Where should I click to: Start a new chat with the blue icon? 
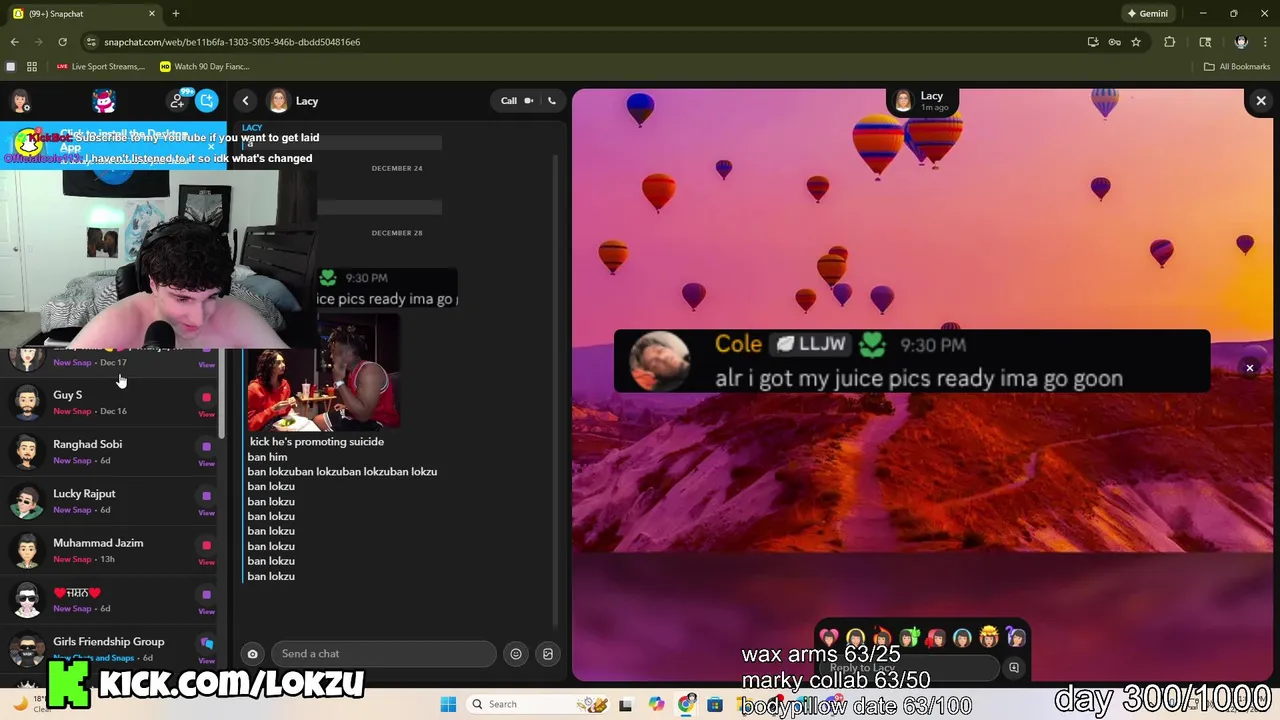coord(207,100)
